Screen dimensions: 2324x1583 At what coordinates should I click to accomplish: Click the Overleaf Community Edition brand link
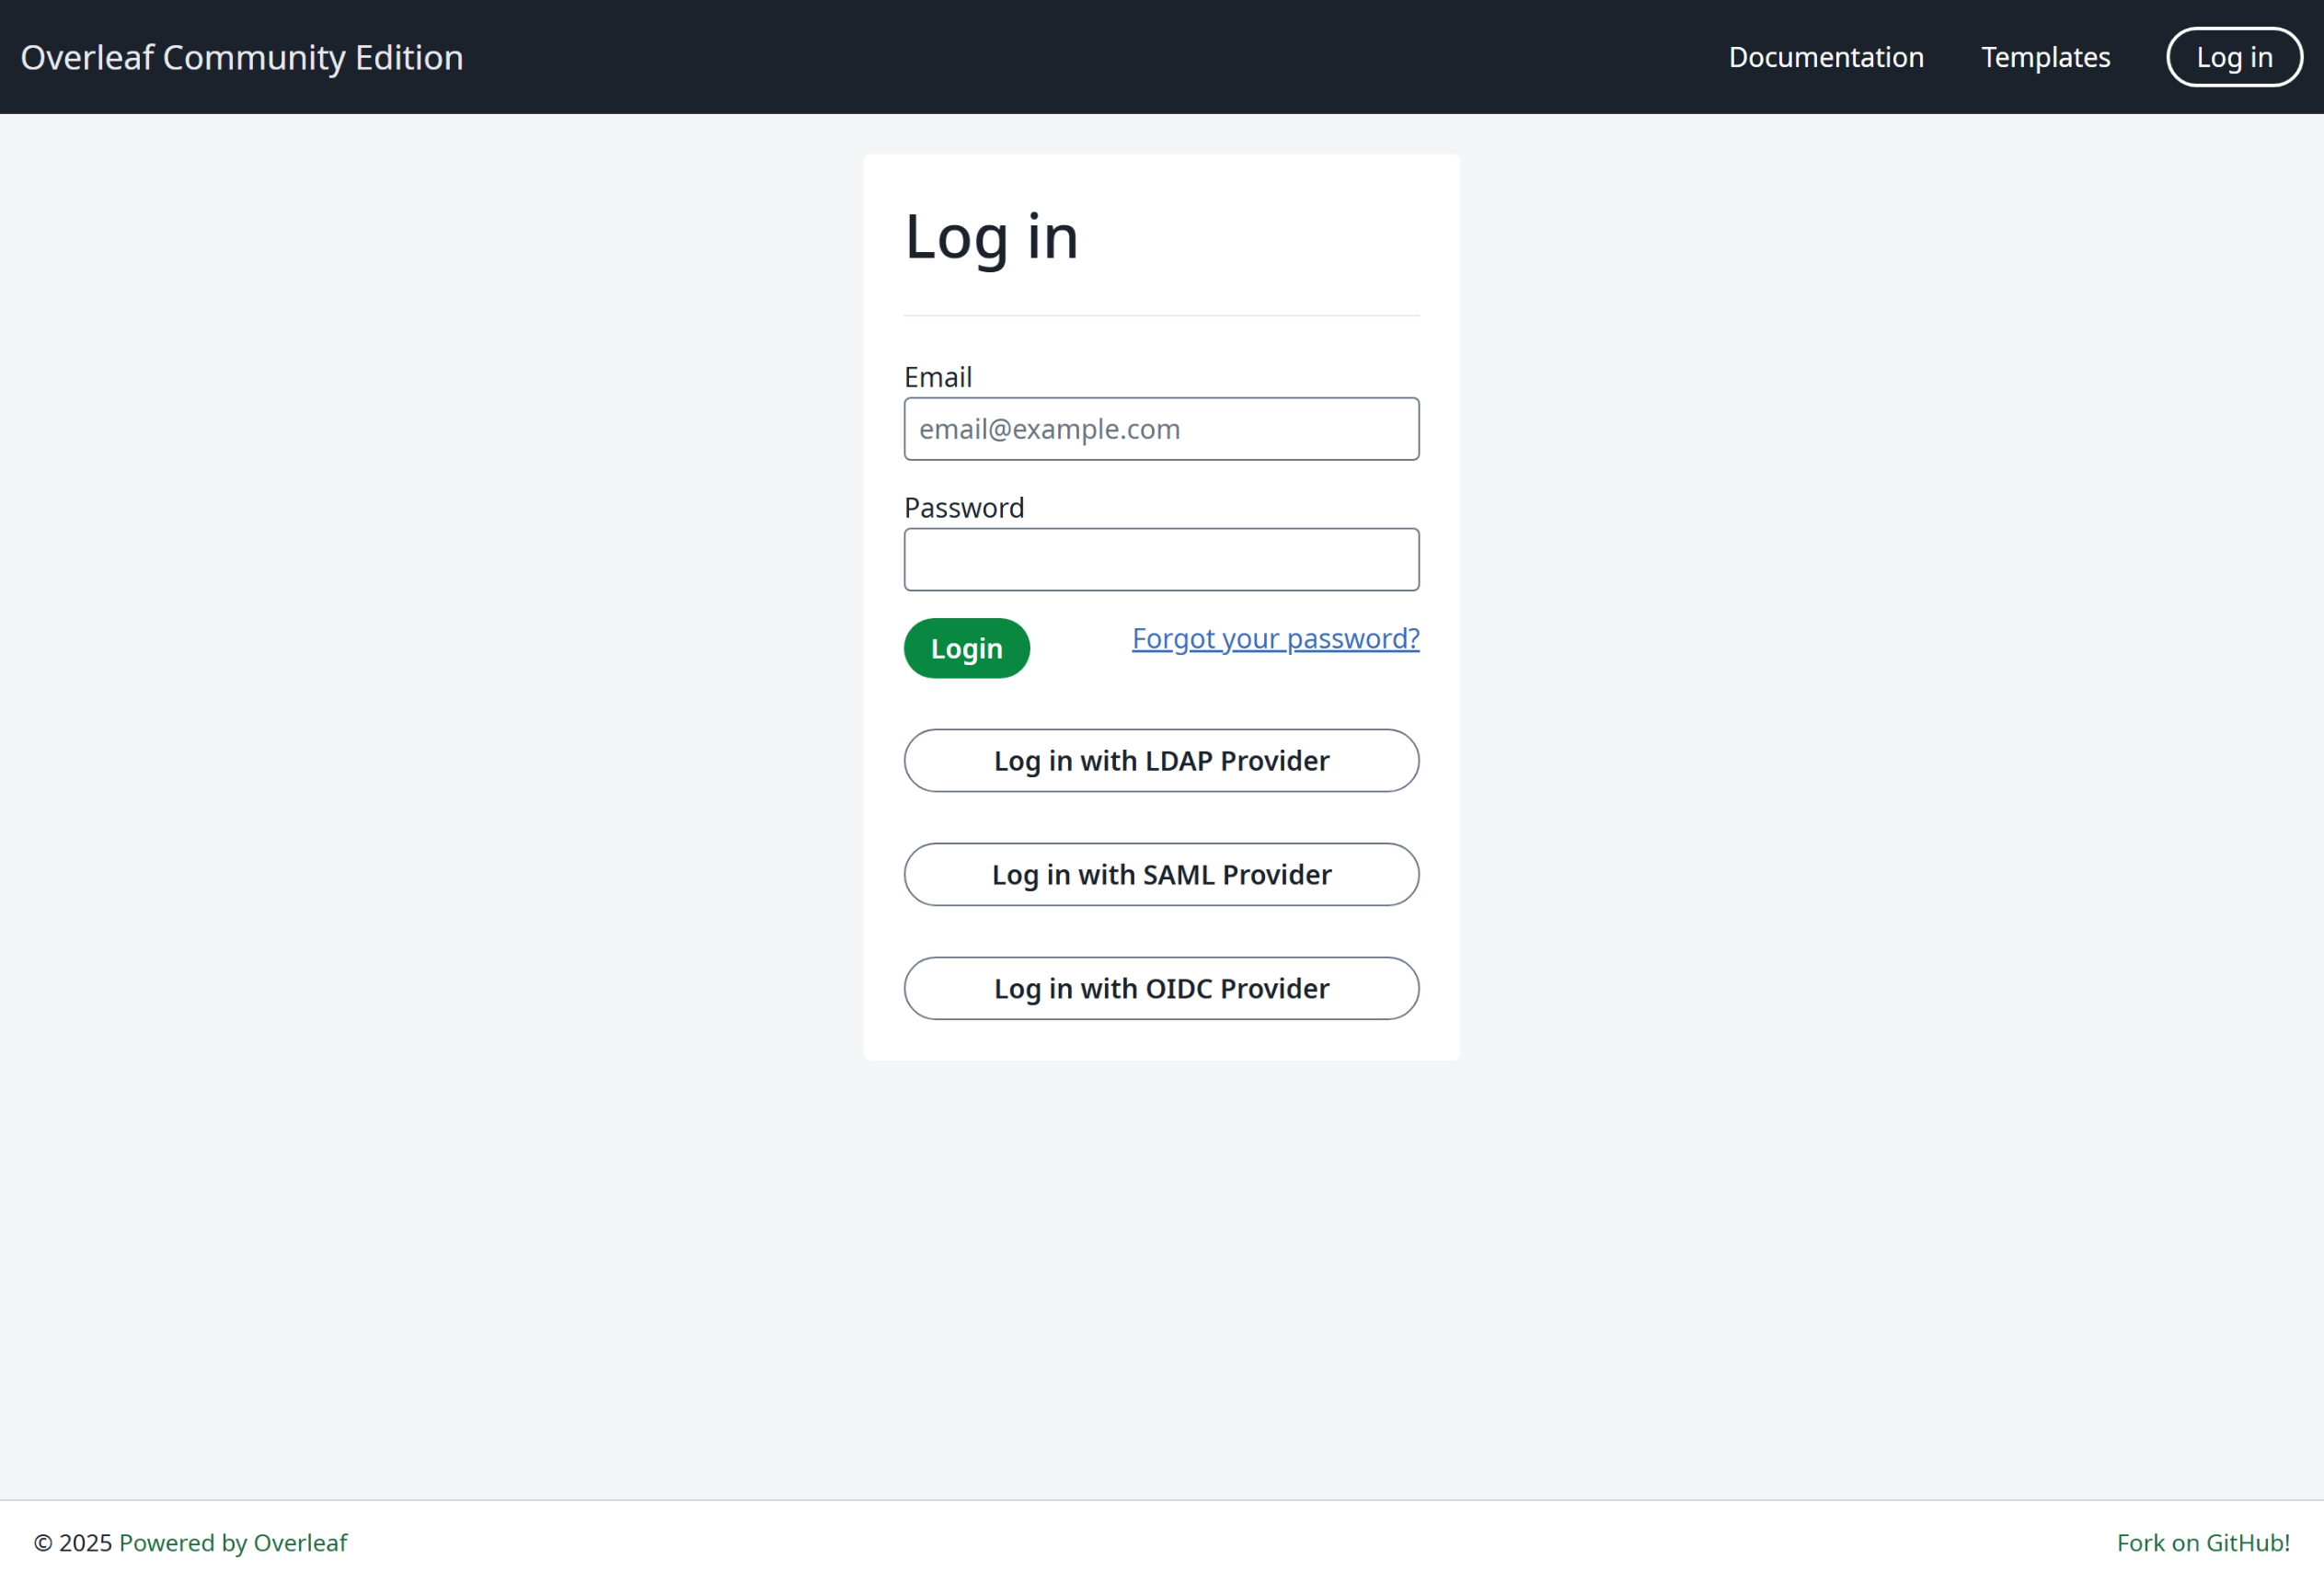pos(242,57)
